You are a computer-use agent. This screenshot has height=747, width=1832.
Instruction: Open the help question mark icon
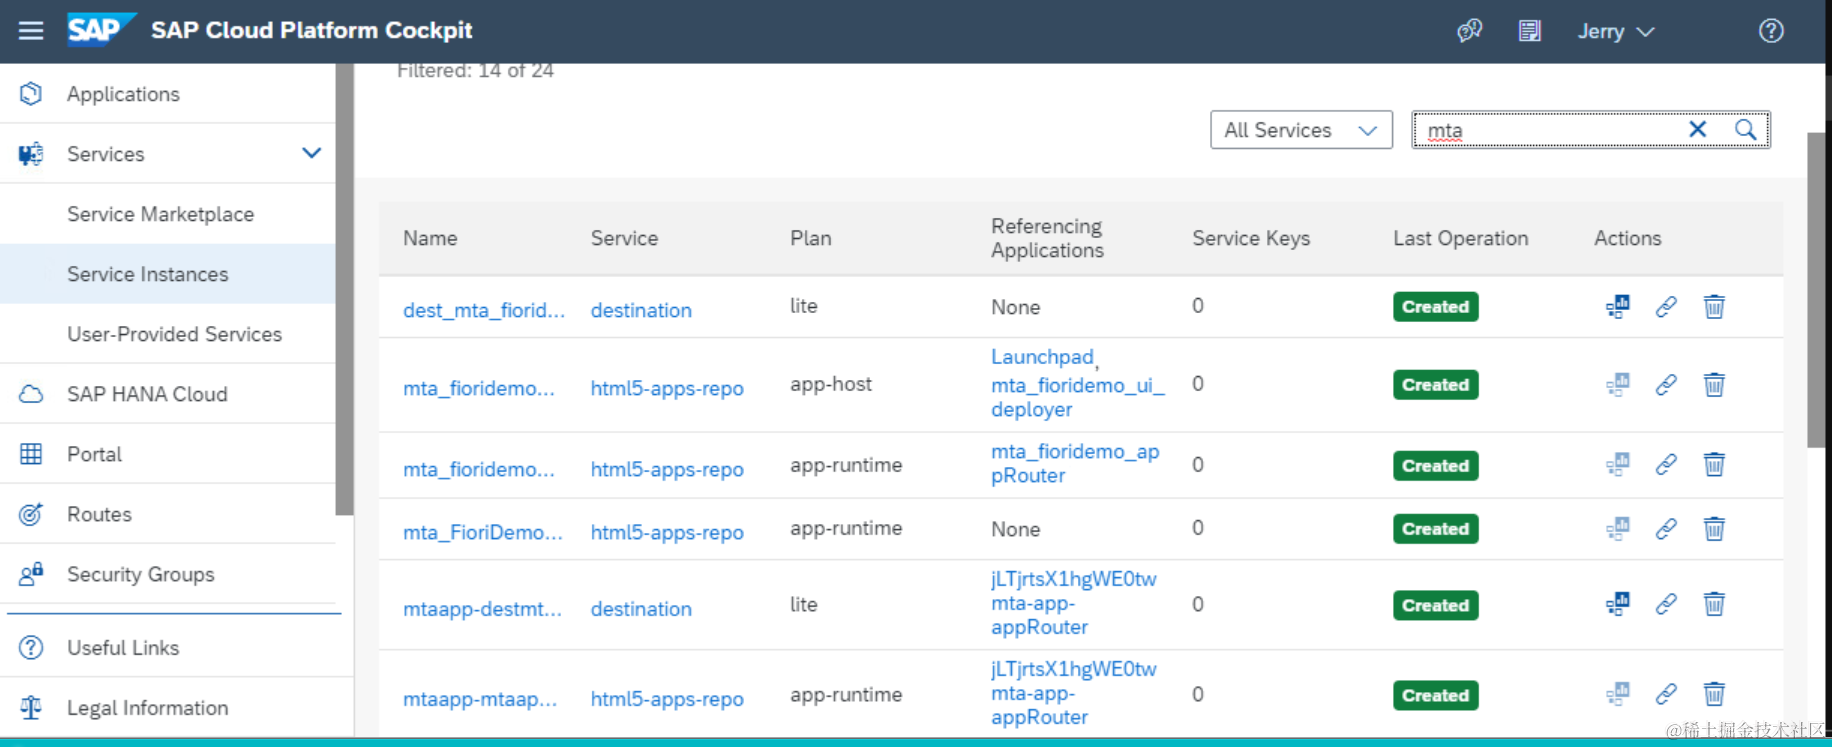click(x=1771, y=31)
